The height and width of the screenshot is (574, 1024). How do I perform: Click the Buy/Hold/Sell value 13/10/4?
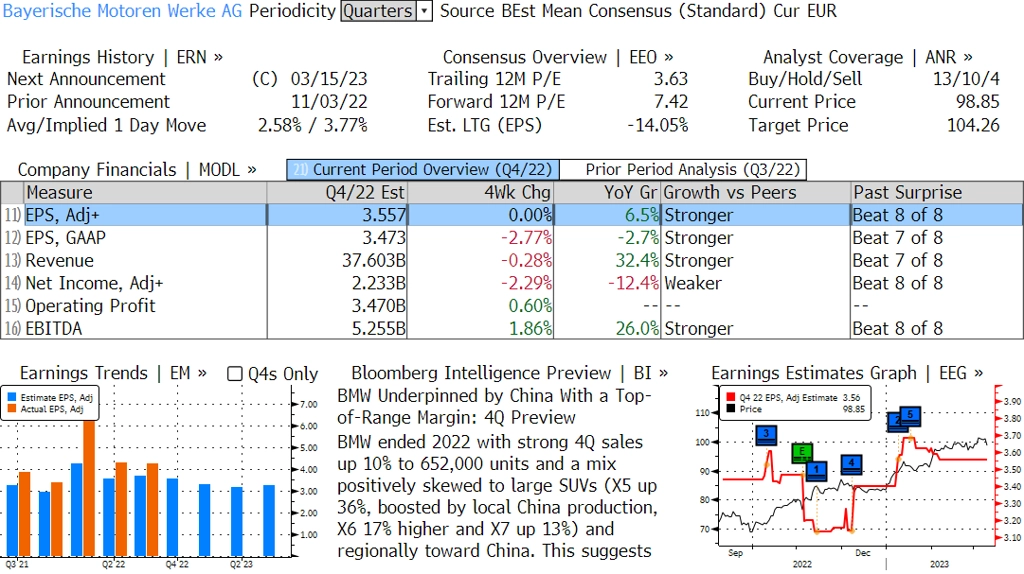pyautogui.click(x=966, y=79)
